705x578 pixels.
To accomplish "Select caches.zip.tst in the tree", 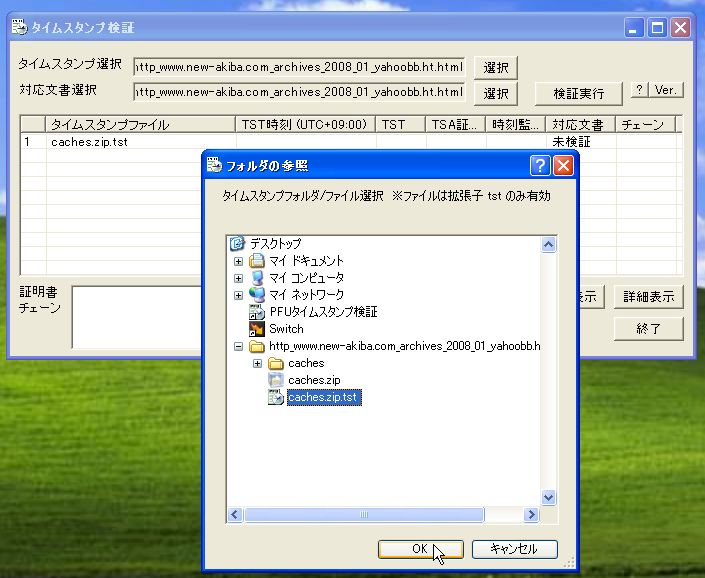I will pos(324,397).
